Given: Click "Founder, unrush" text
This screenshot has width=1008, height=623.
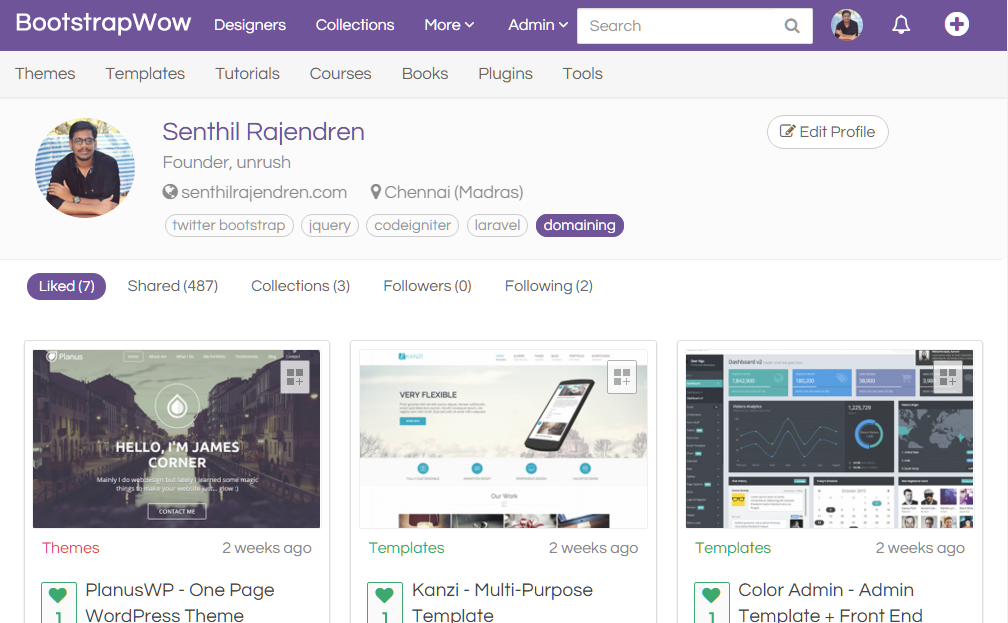Looking at the screenshot, I should pos(226,163).
